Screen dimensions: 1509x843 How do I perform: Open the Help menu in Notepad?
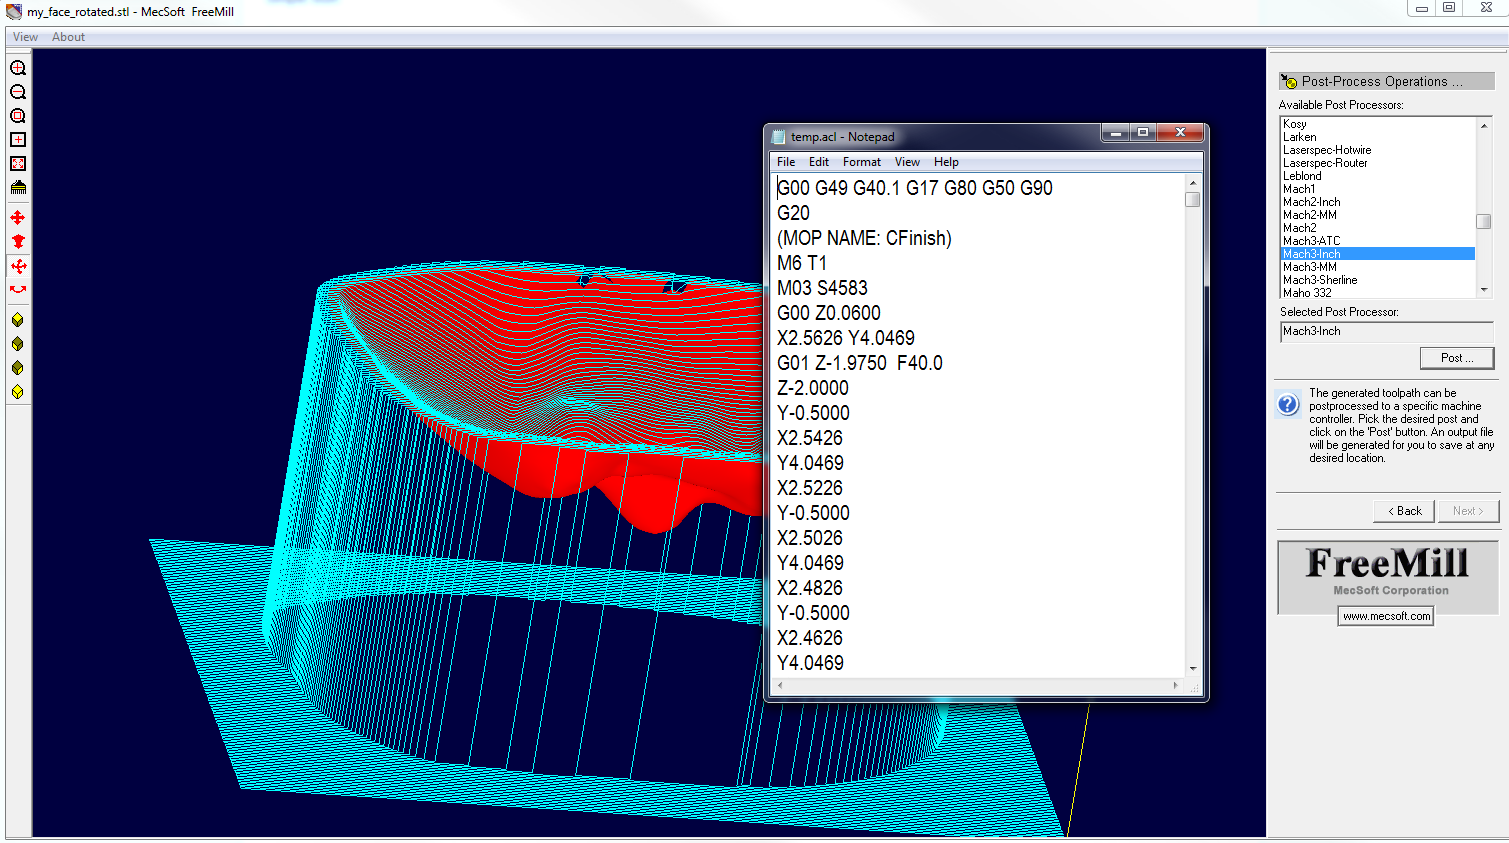click(946, 162)
